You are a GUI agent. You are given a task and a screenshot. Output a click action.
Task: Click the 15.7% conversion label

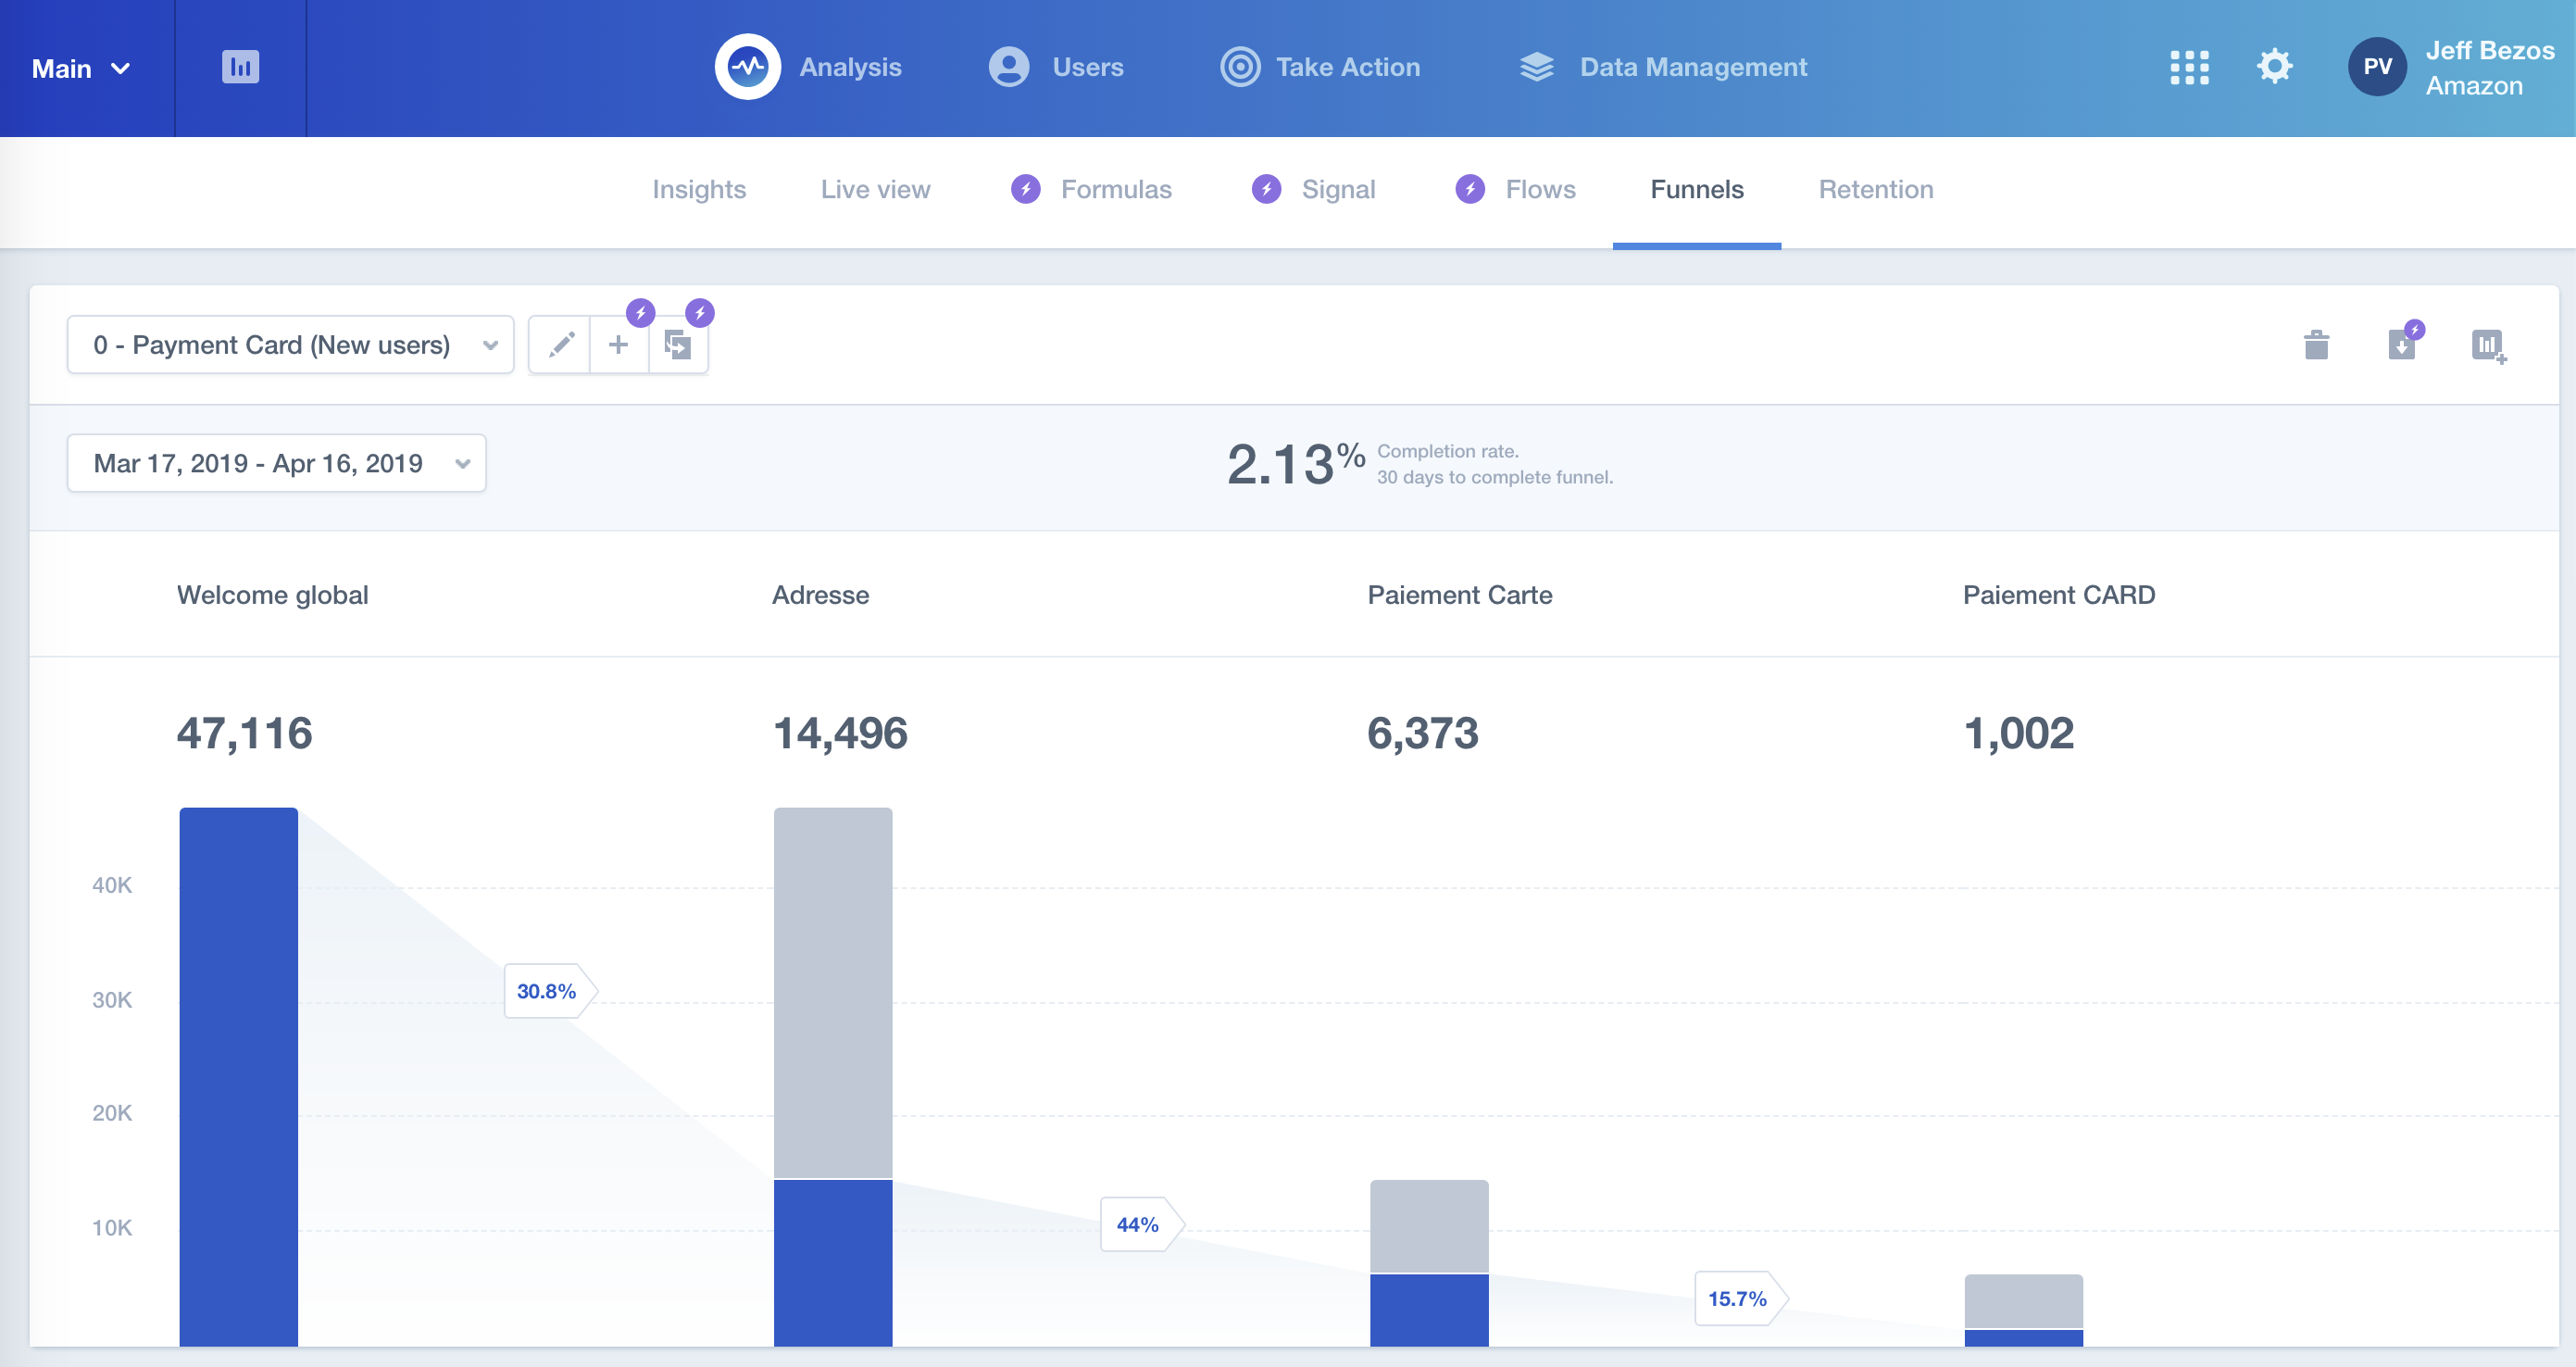1741,1298
